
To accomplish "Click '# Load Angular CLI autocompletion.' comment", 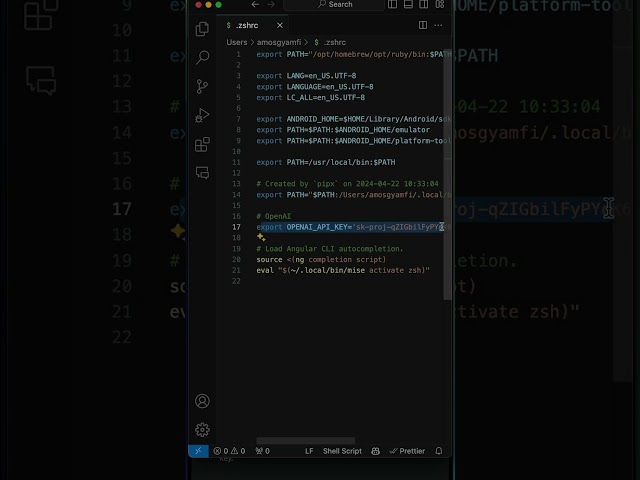I will (330, 249).
